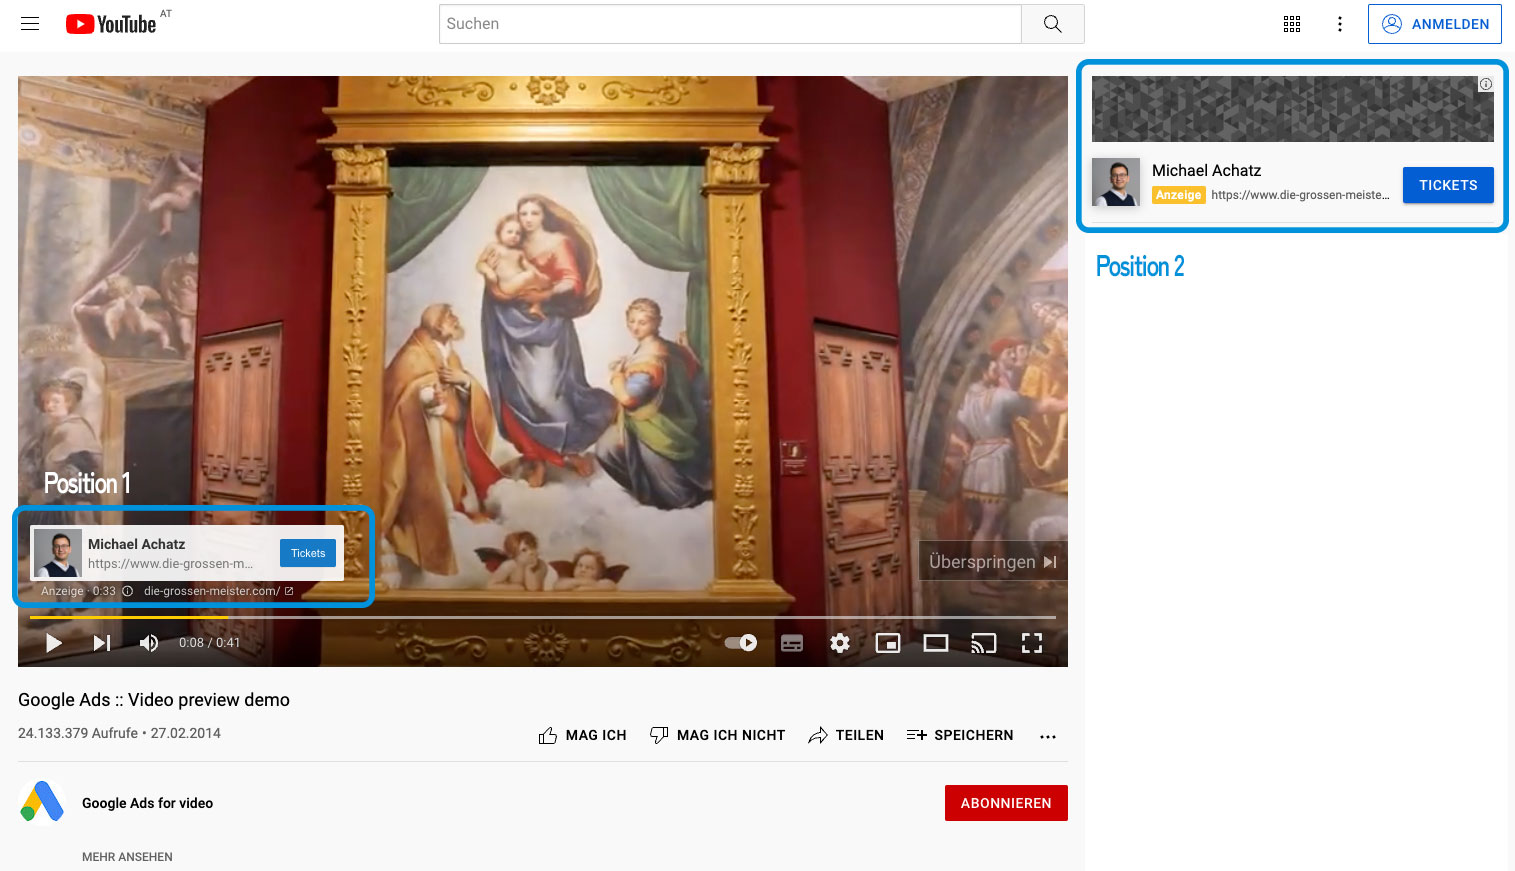Share the video via TEILEN
This screenshot has height=871, width=1515.
[846, 735]
